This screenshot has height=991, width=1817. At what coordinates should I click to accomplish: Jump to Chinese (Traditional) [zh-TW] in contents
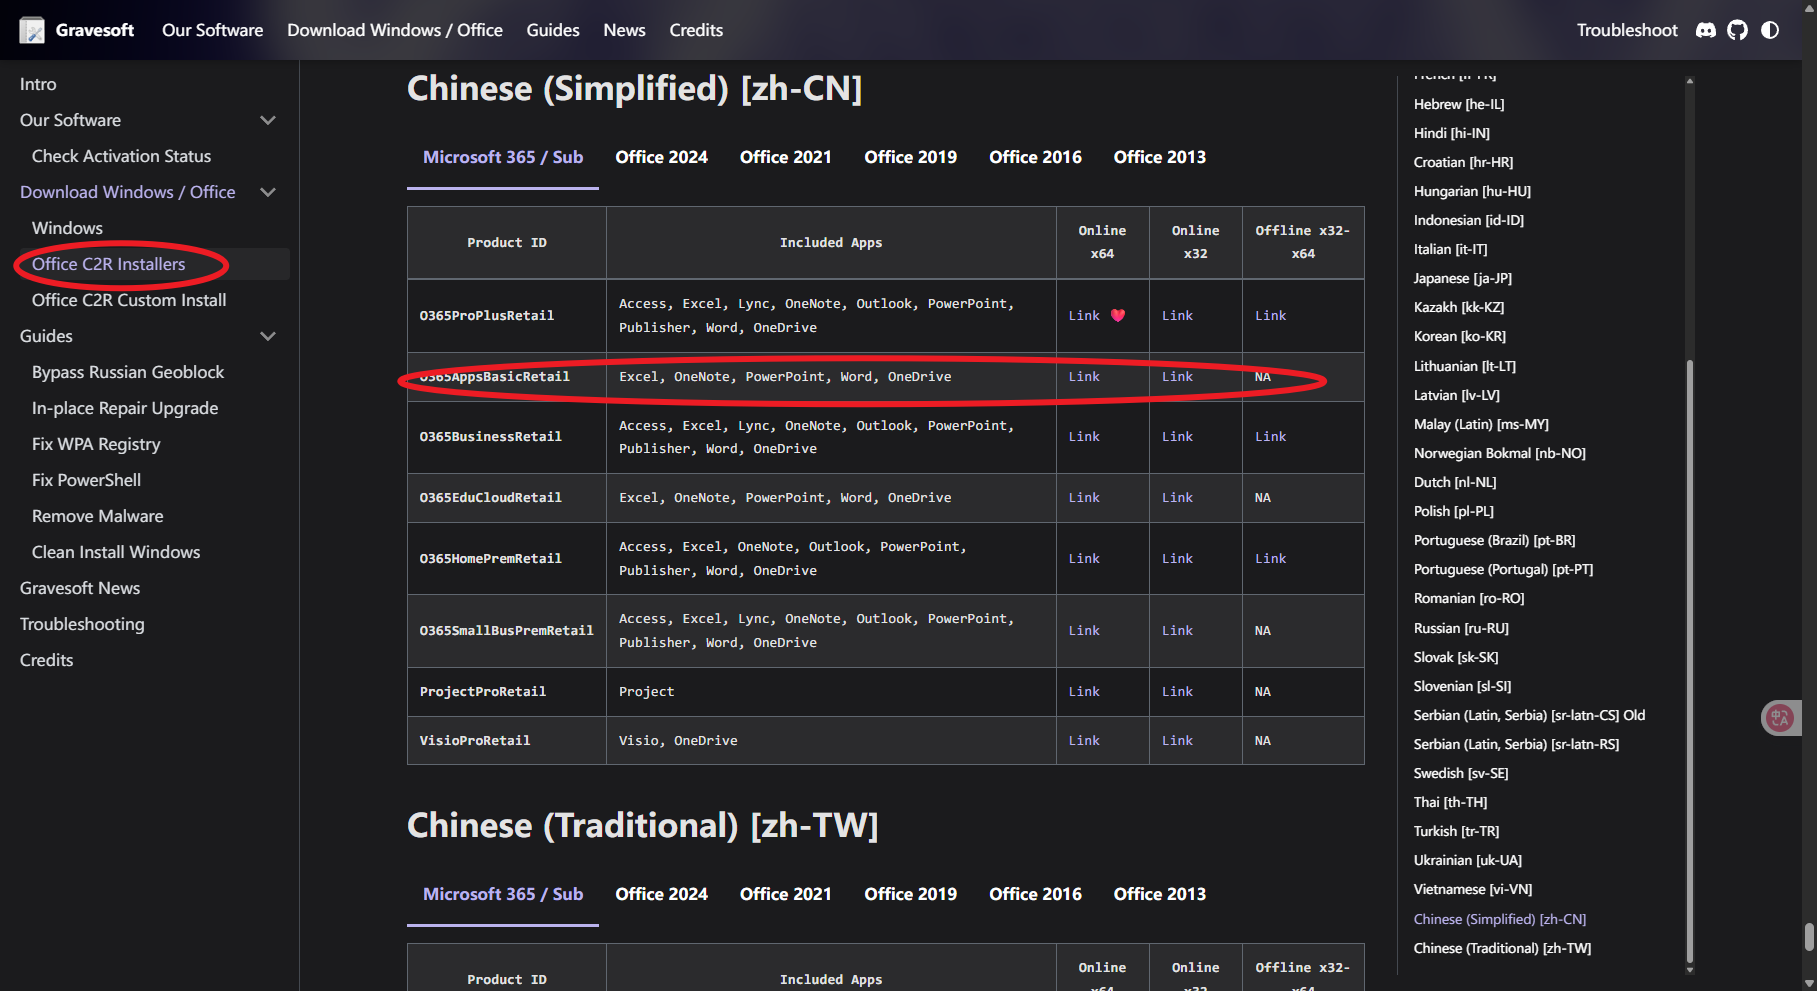click(x=1502, y=948)
